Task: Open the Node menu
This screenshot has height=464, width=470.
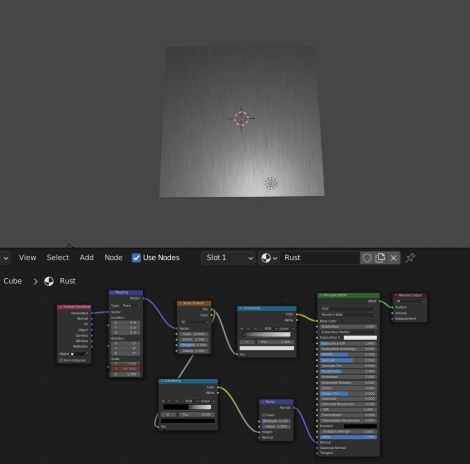Action: click(x=113, y=258)
